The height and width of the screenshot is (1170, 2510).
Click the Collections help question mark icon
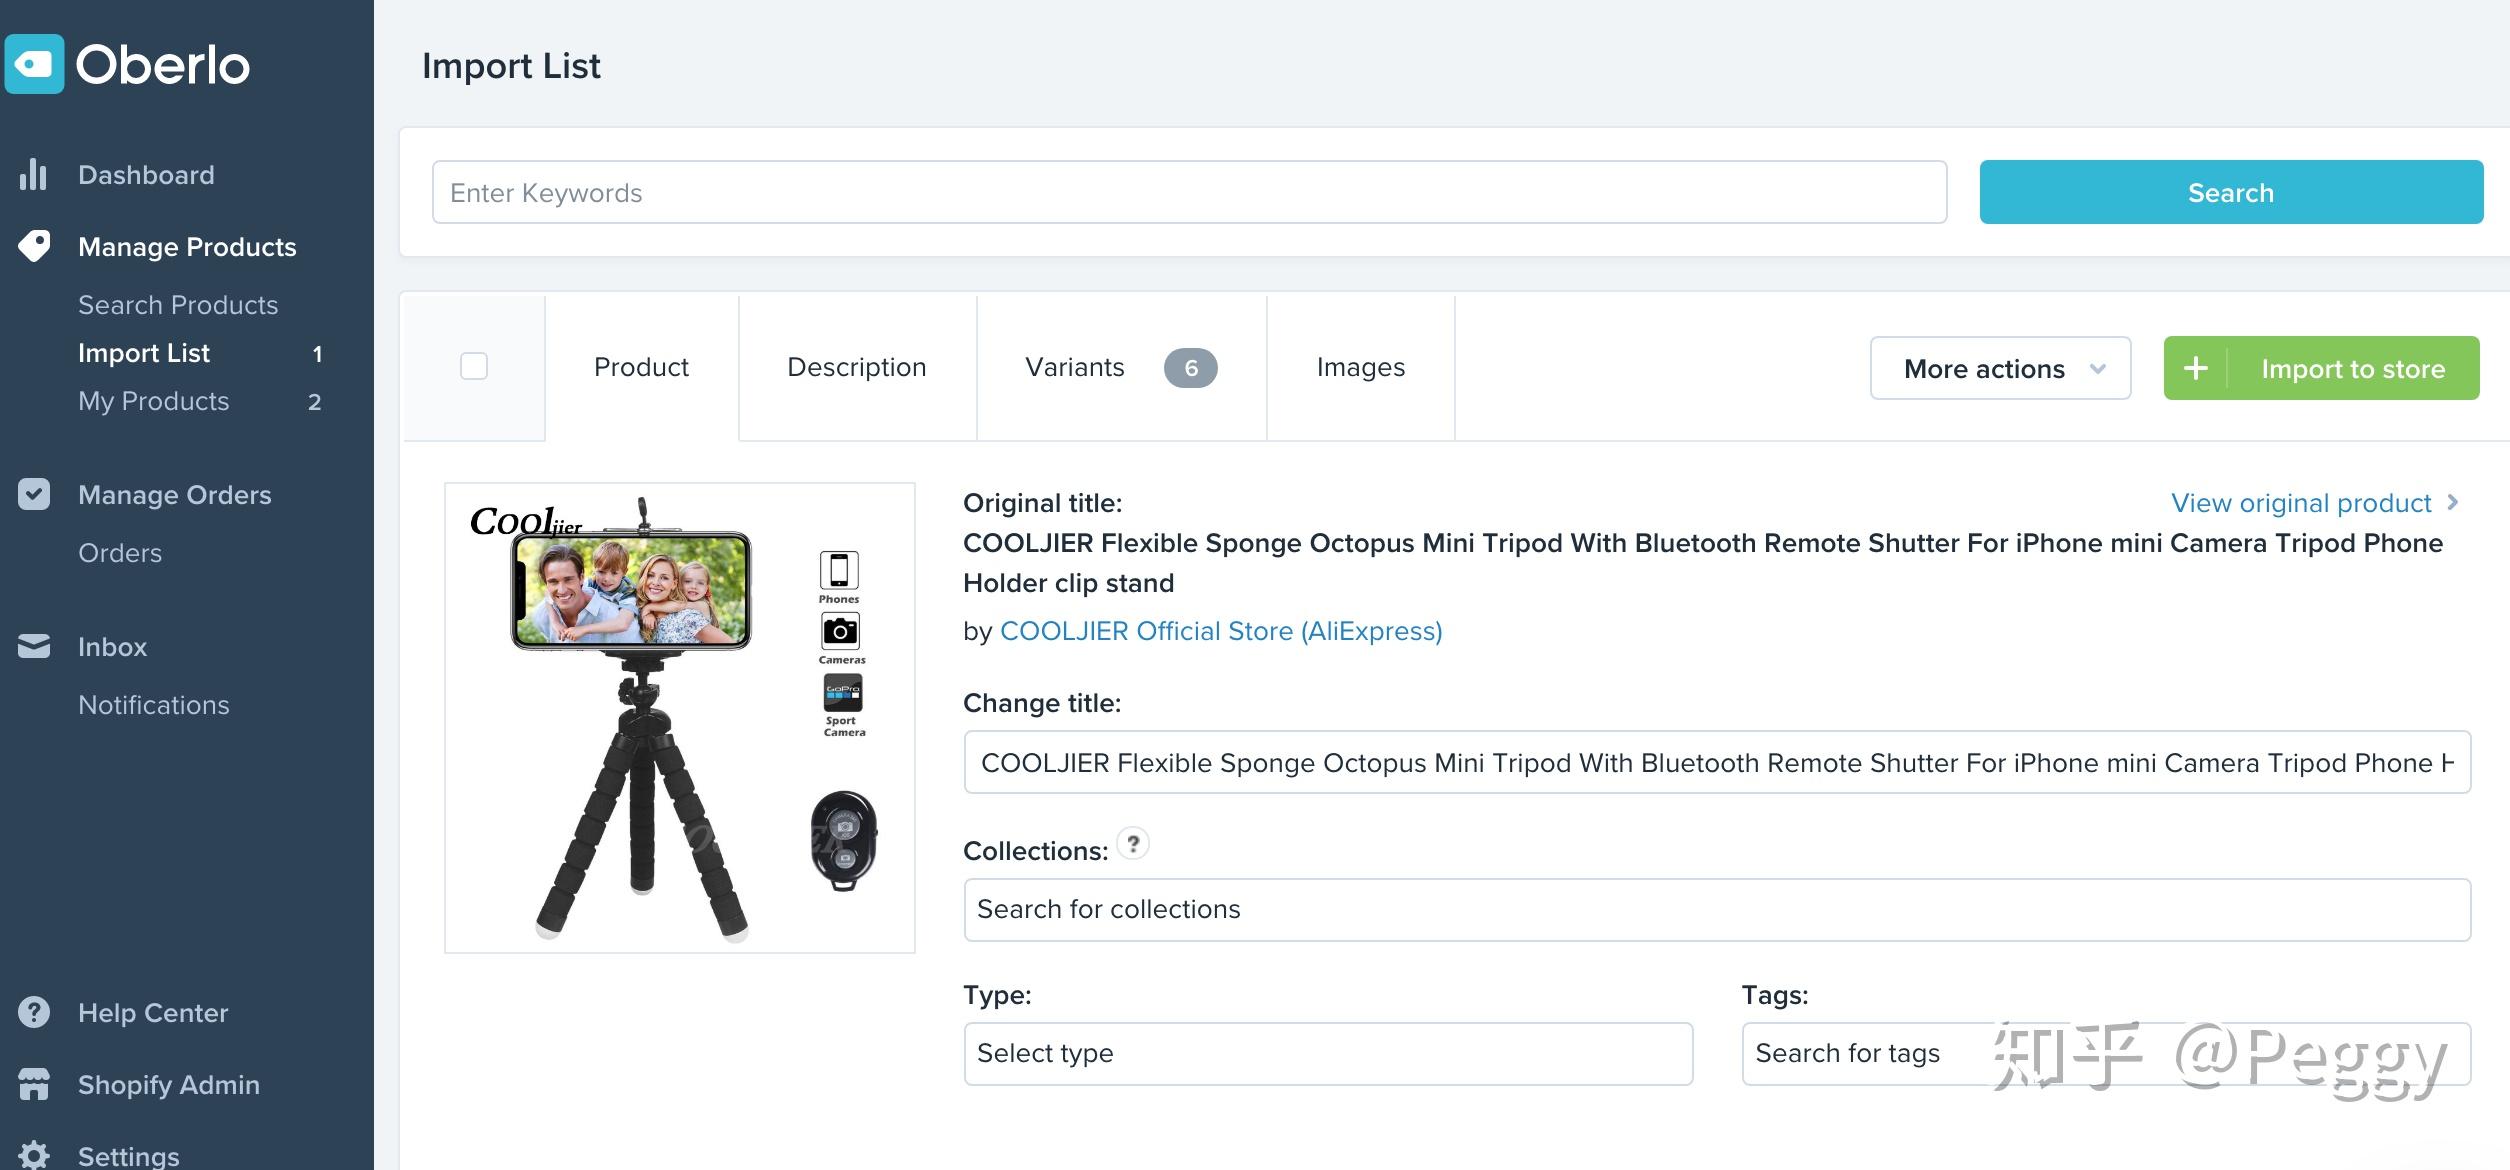click(1133, 844)
